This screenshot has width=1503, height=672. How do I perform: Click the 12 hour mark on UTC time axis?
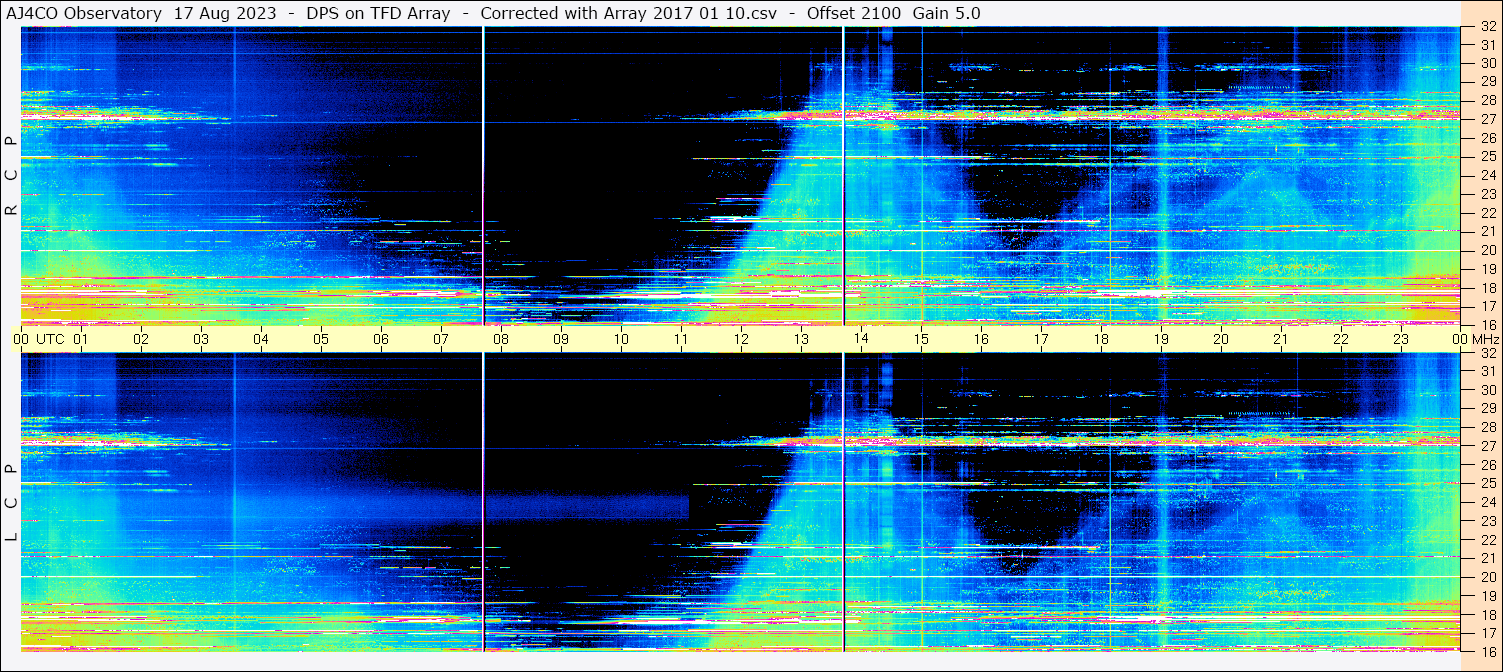coord(741,339)
